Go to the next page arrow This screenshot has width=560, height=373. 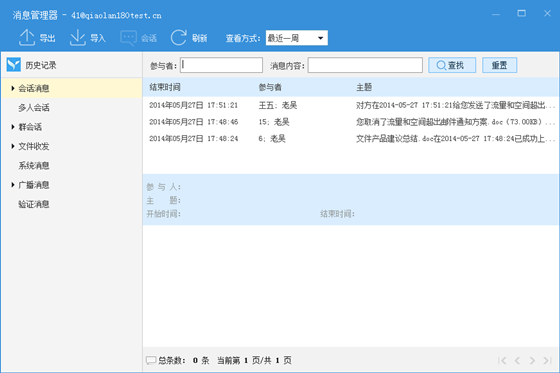tap(532, 360)
